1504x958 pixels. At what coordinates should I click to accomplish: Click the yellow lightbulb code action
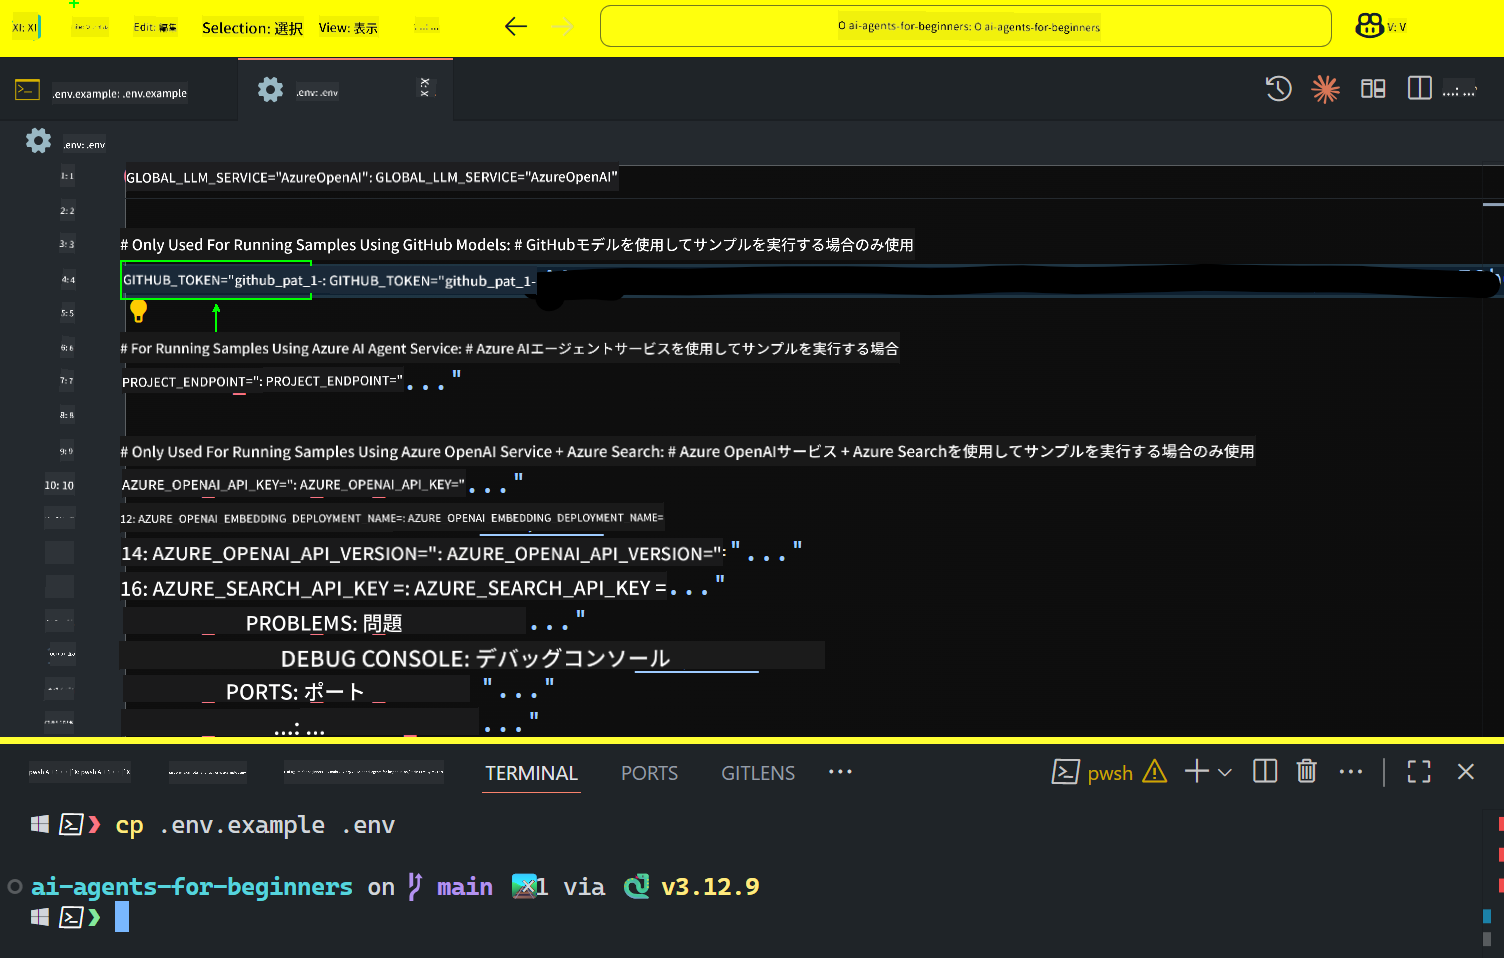click(x=139, y=312)
